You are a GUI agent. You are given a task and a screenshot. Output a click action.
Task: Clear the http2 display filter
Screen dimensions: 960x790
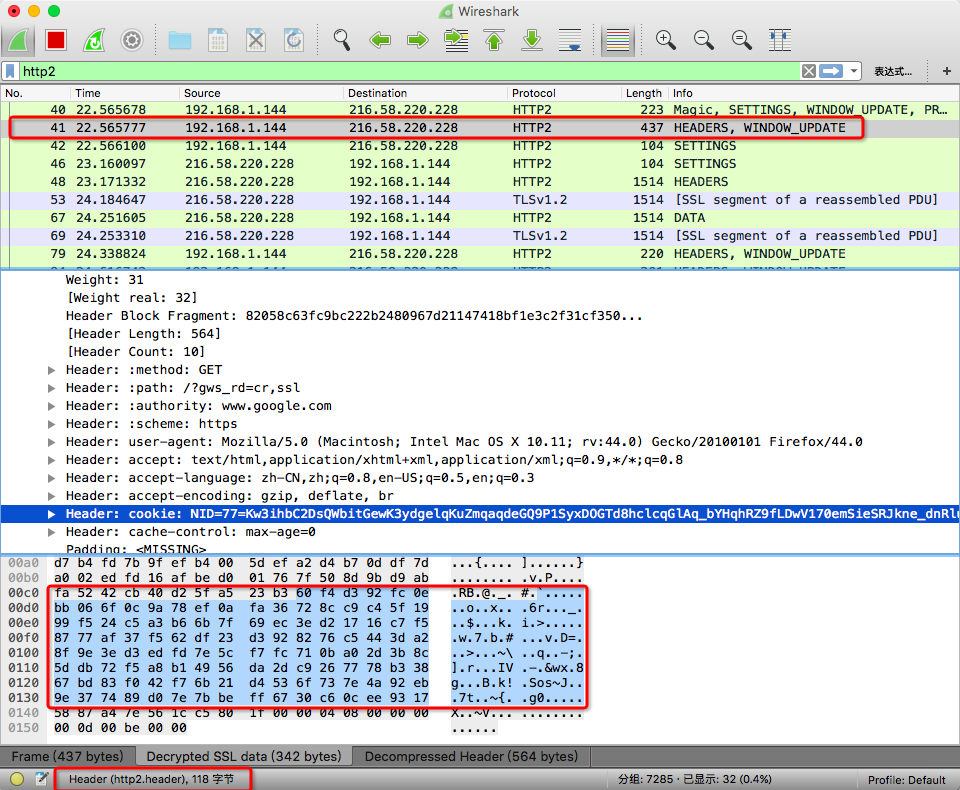coord(809,71)
